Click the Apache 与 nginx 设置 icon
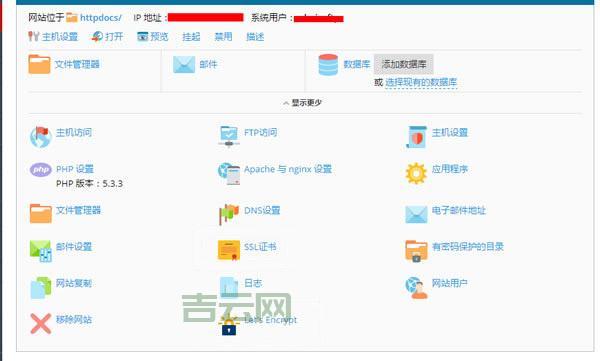This screenshot has height=361, width=600. coord(229,173)
